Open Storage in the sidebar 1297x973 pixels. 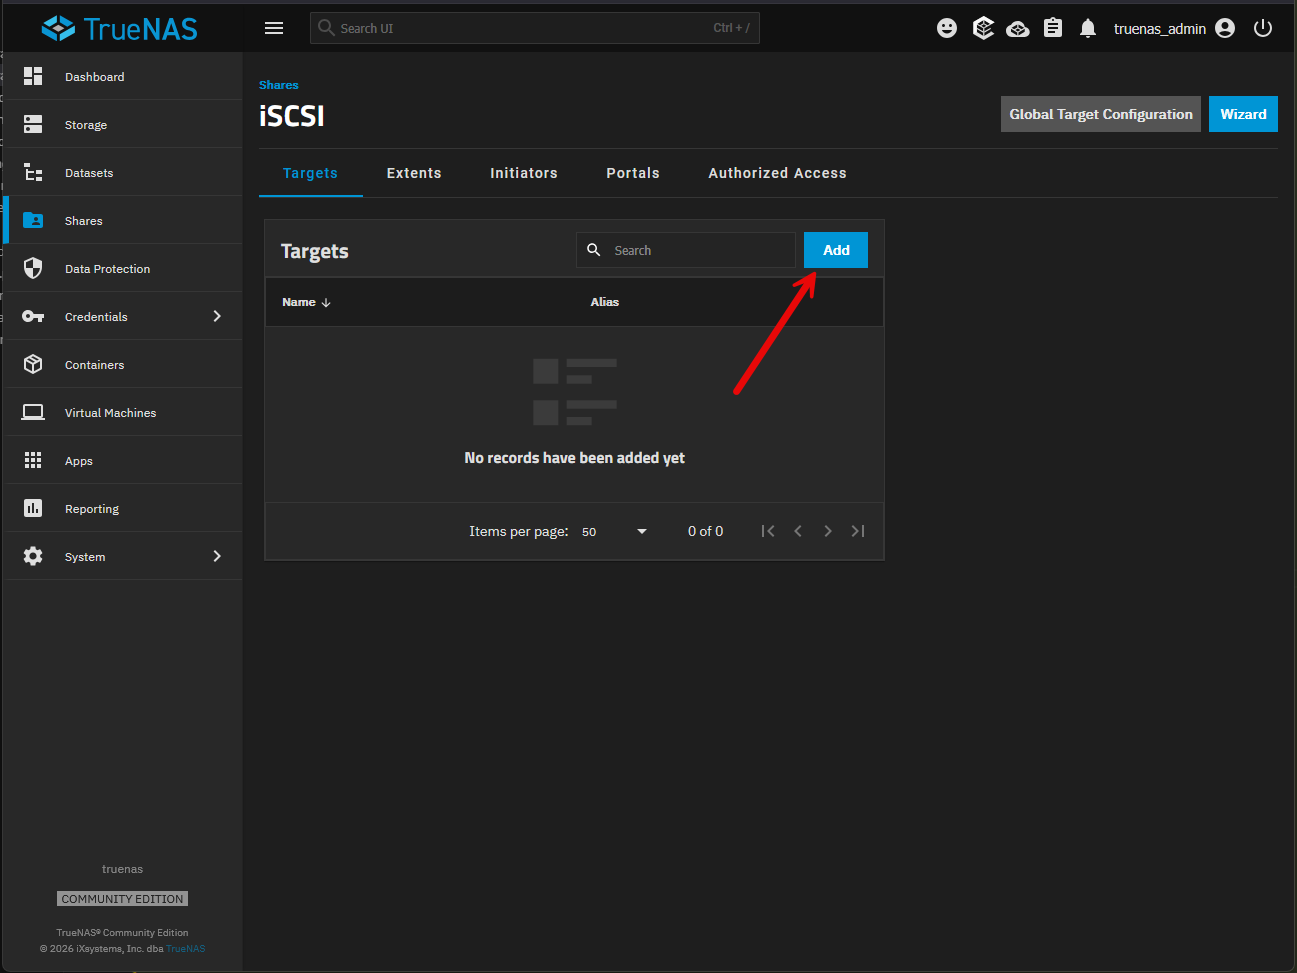coord(124,124)
